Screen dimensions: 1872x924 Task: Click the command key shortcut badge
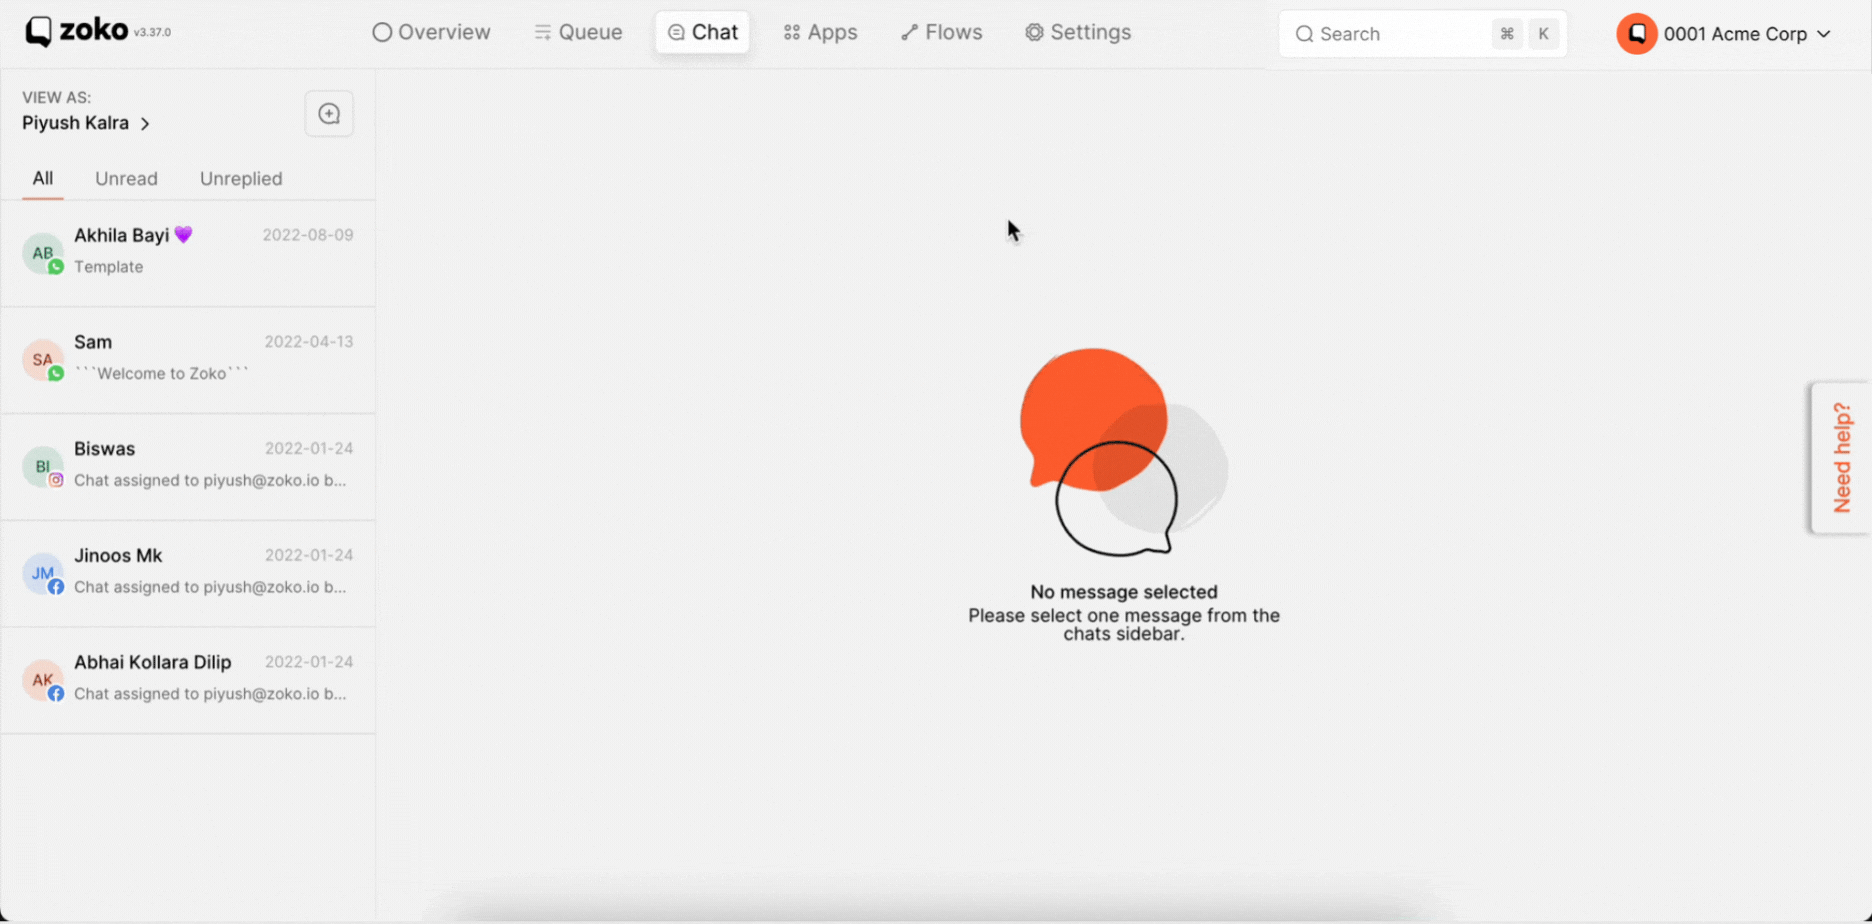(1506, 34)
